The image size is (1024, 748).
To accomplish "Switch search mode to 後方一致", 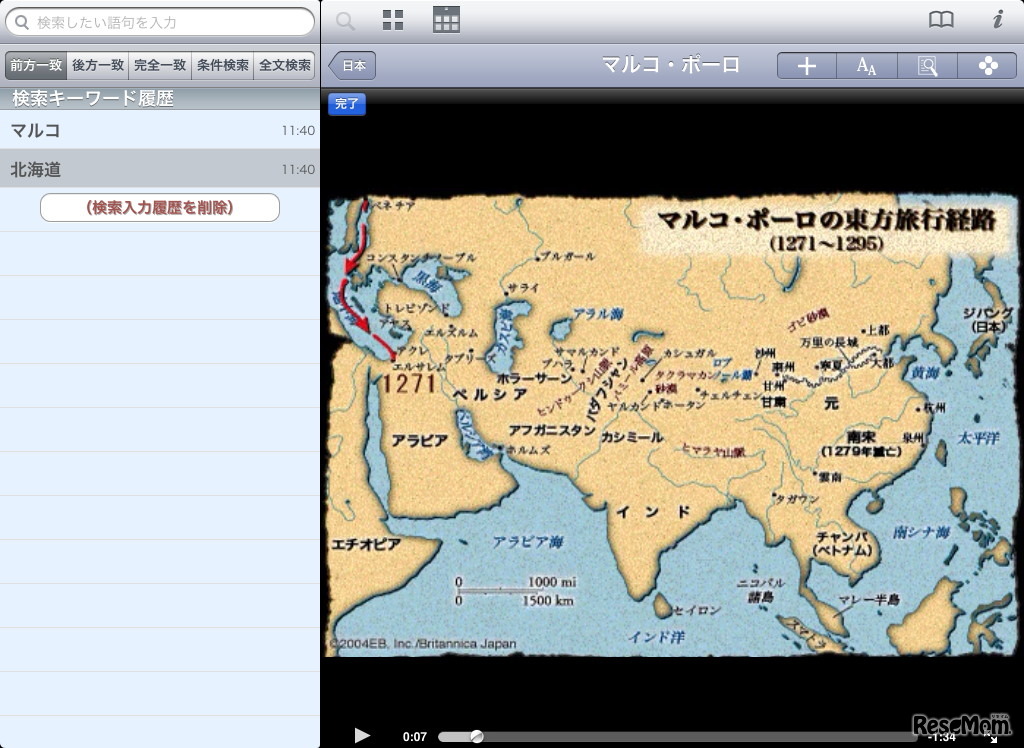I will click(x=97, y=65).
